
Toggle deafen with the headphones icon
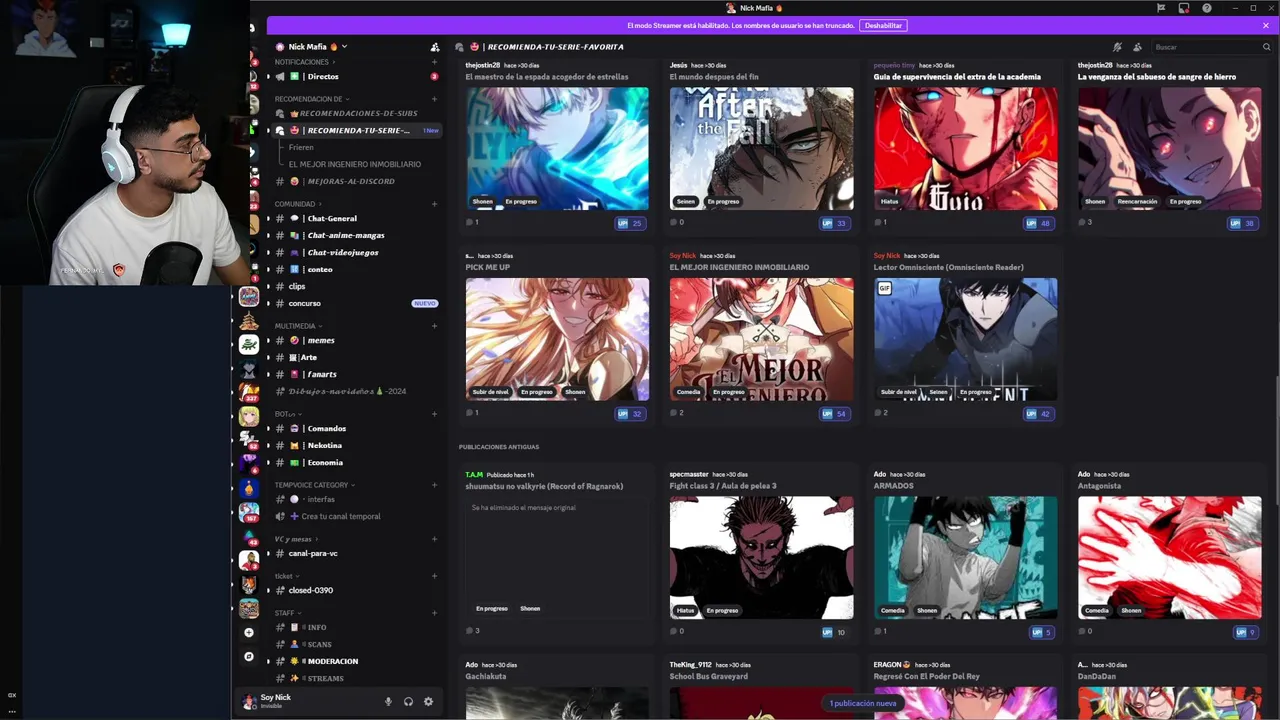408,701
